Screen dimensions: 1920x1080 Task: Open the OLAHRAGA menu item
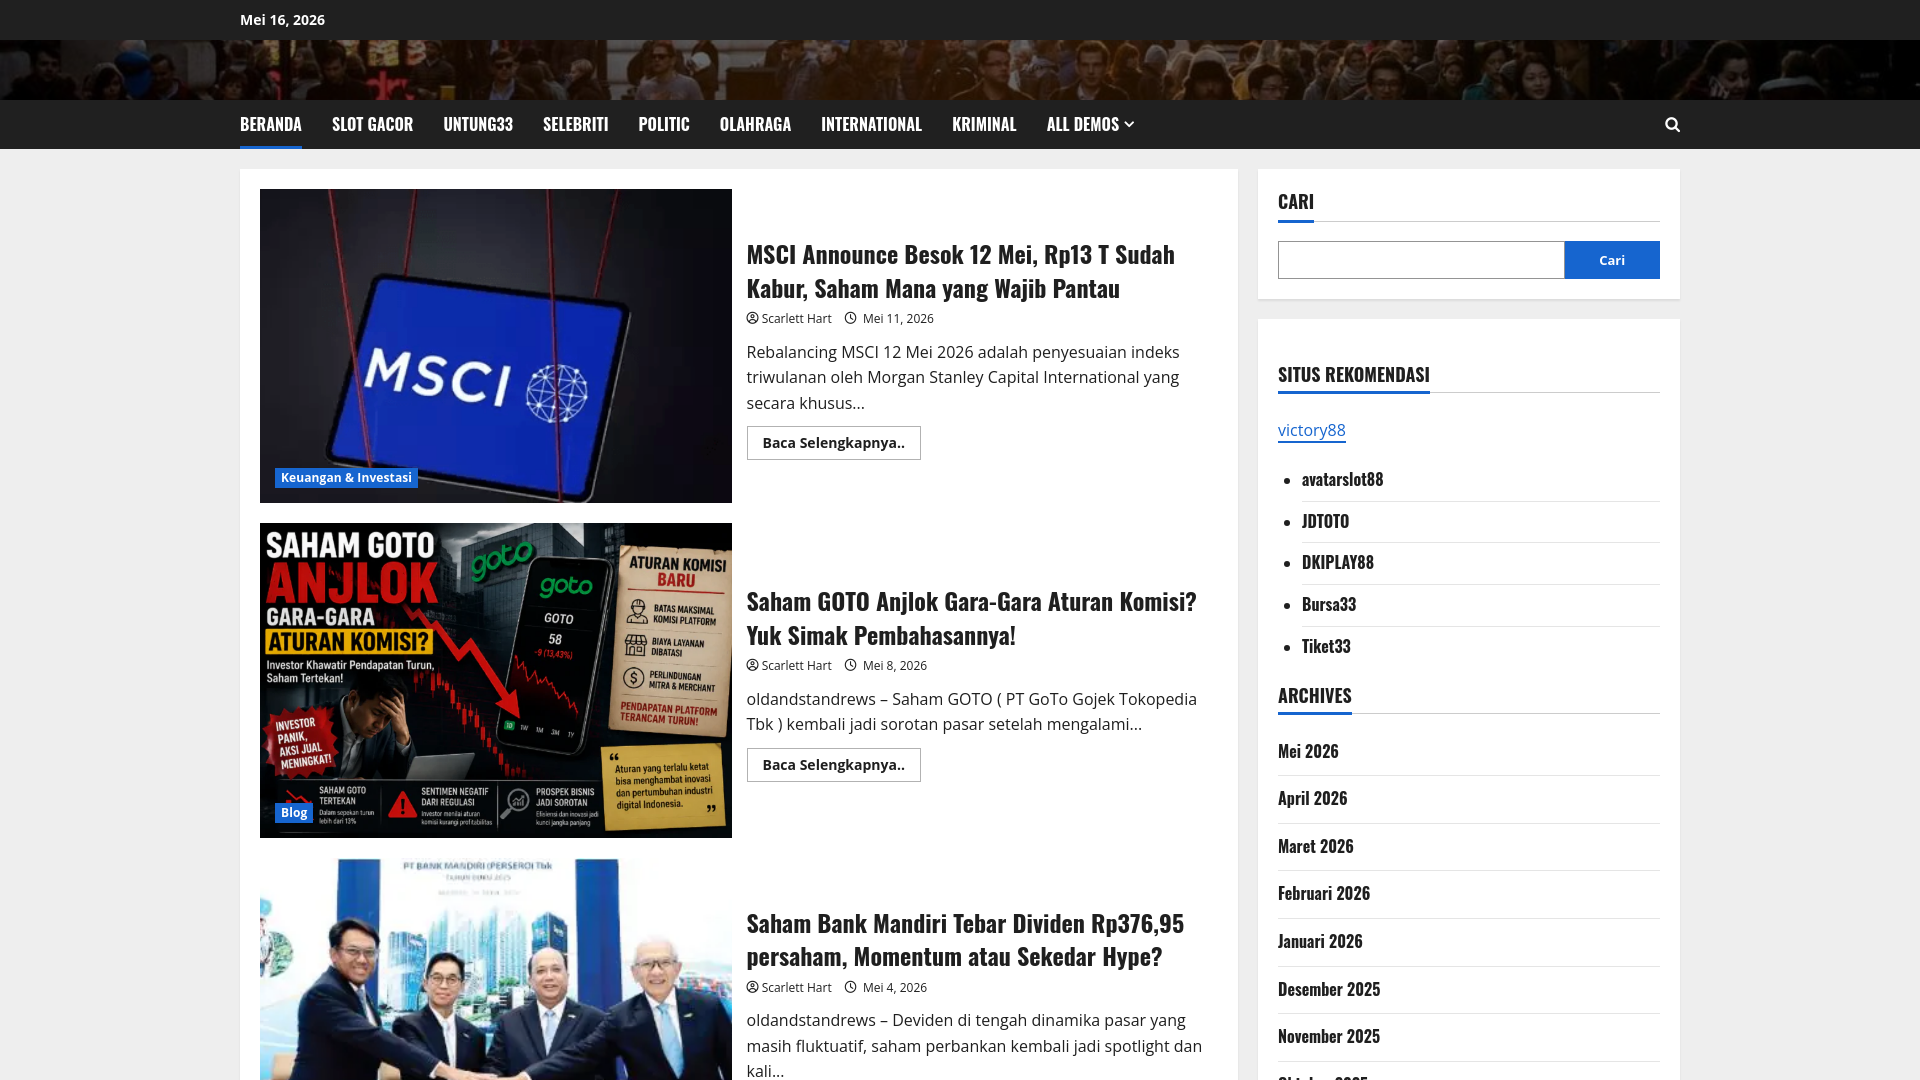coord(755,125)
